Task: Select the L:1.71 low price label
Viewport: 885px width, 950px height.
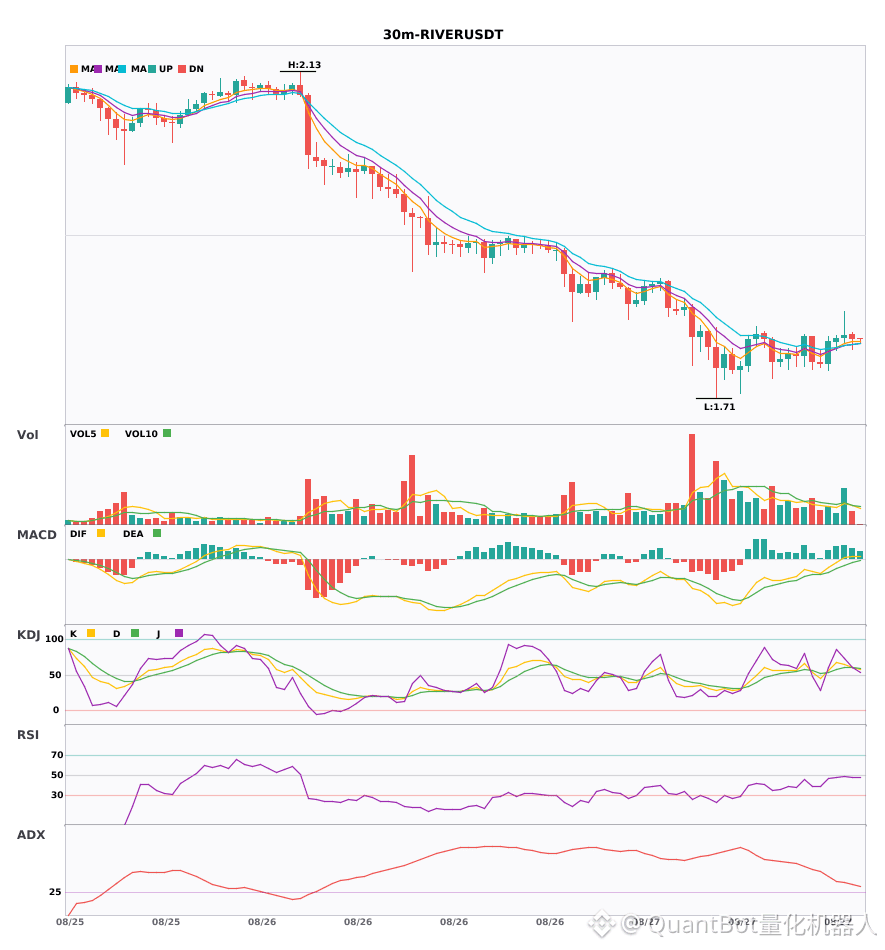Action: click(719, 407)
